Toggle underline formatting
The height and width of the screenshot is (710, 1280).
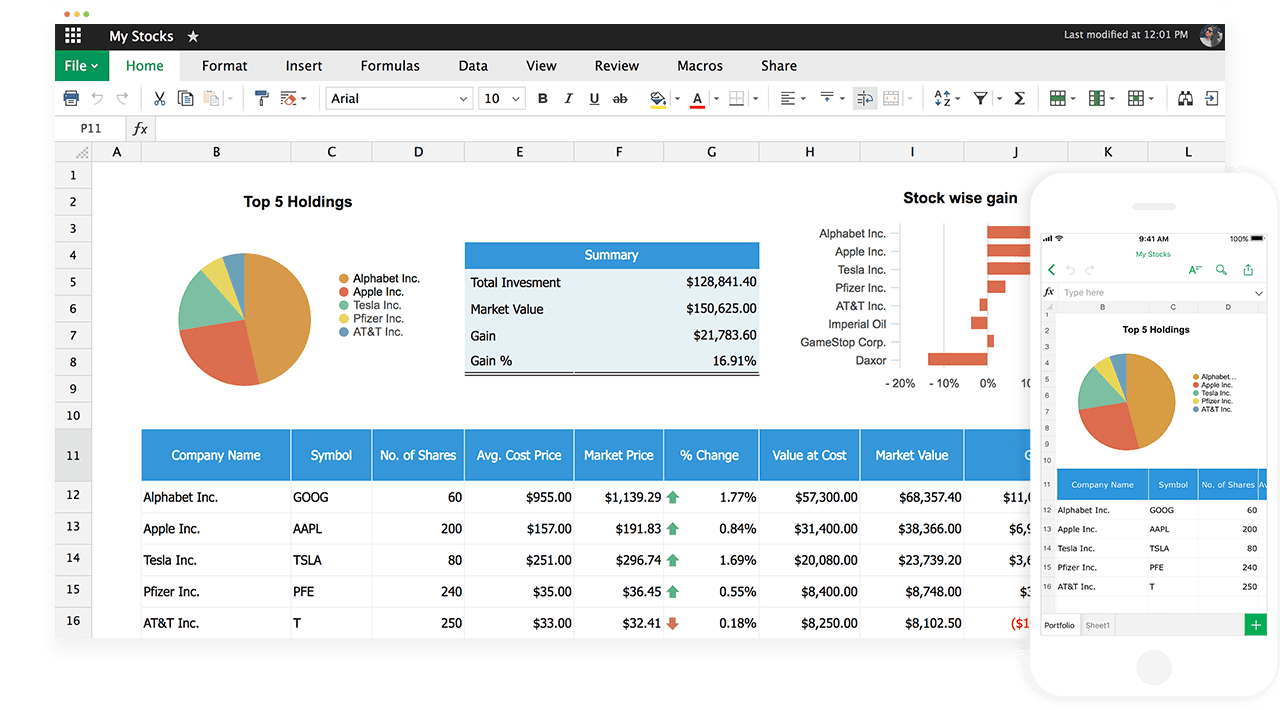coord(594,98)
